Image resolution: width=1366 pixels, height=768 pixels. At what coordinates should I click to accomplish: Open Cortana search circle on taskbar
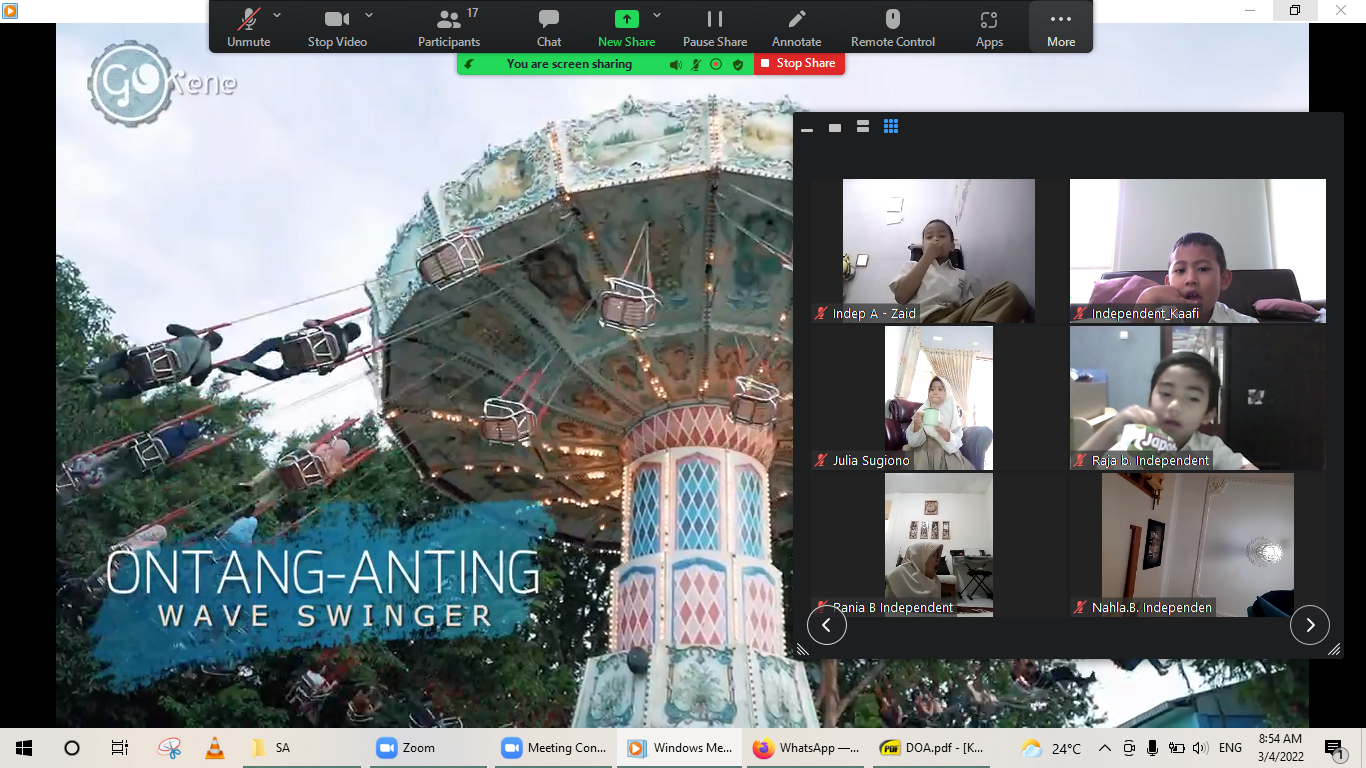click(72, 748)
